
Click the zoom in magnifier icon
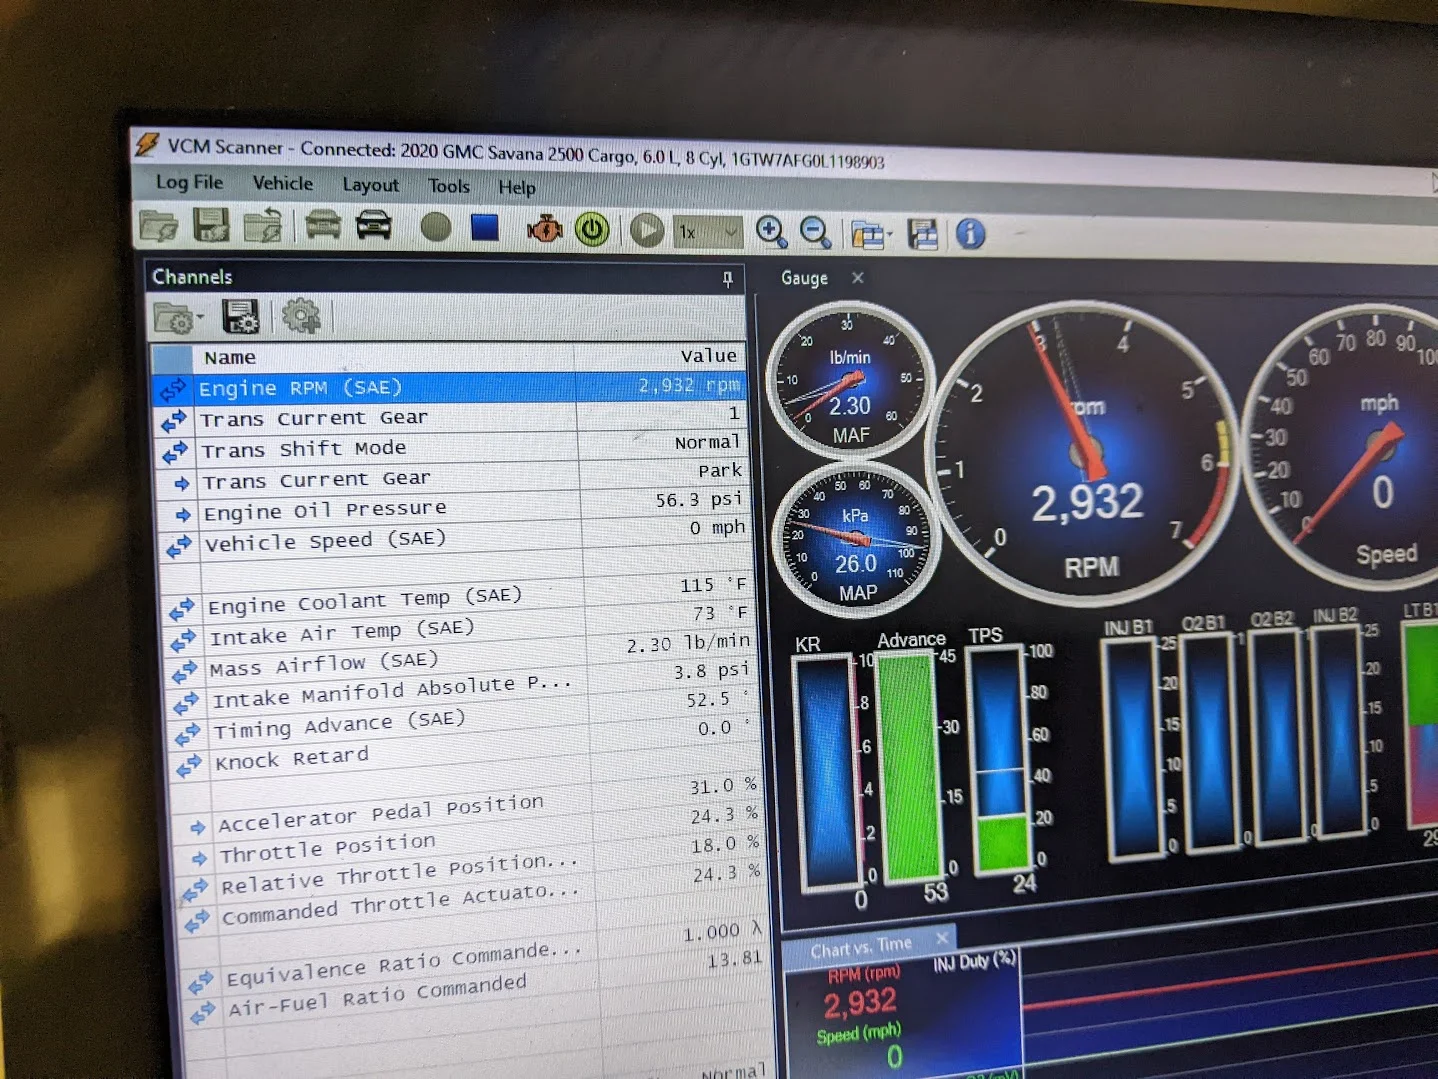pyautogui.click(x=770, y=232)
